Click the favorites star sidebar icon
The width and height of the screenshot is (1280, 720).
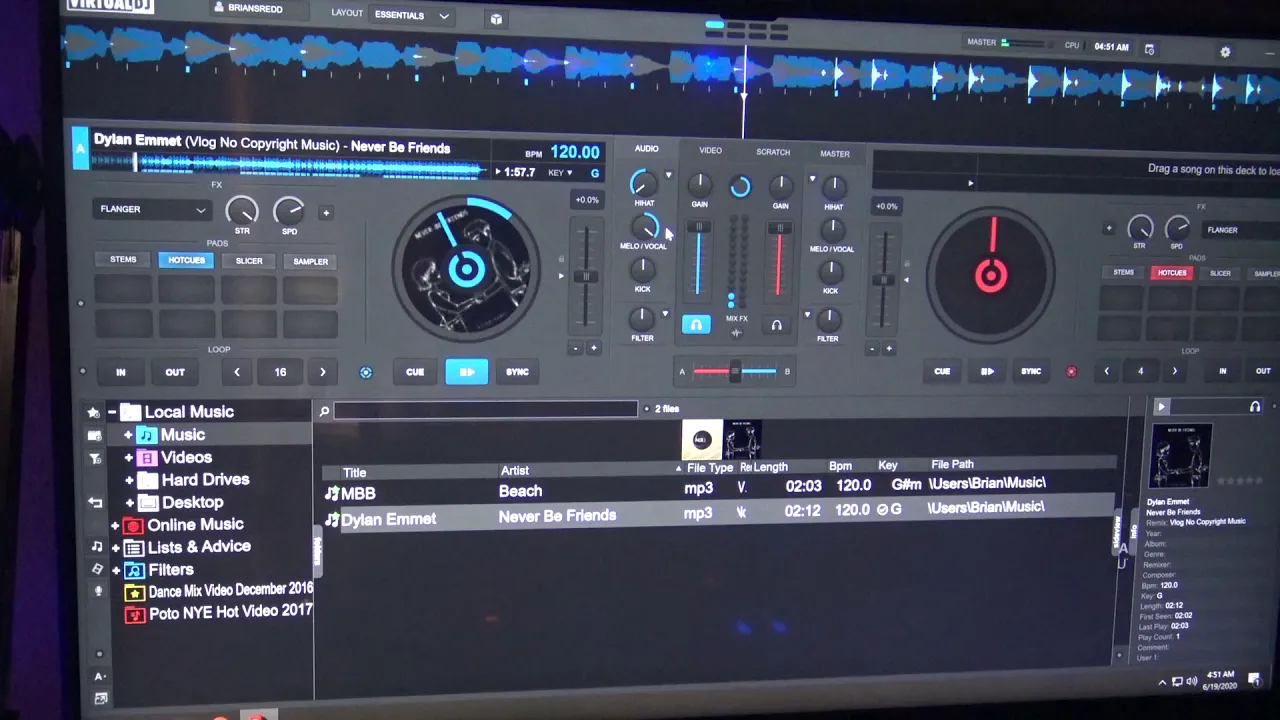click(x=93, y=412)
